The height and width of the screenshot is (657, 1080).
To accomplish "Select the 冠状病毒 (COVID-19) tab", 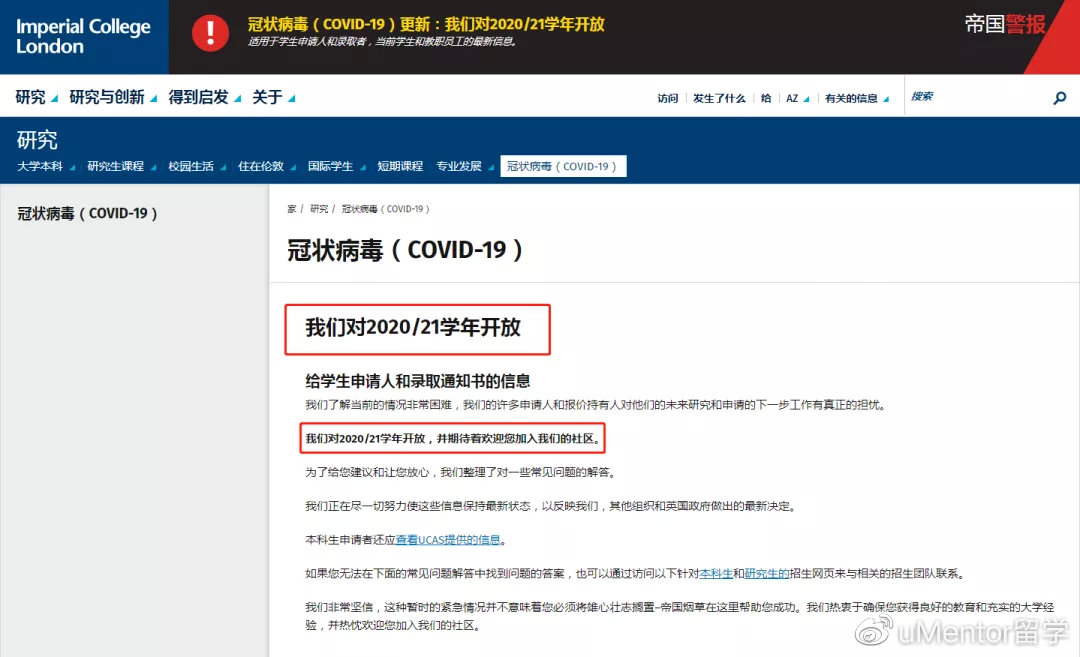I will tap(563, 166).
